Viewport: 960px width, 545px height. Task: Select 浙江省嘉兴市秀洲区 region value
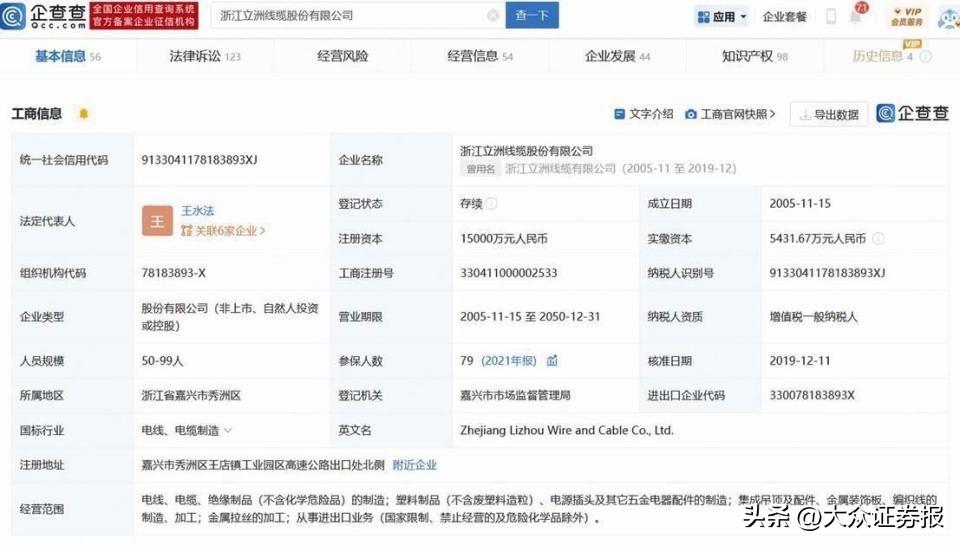191,396
